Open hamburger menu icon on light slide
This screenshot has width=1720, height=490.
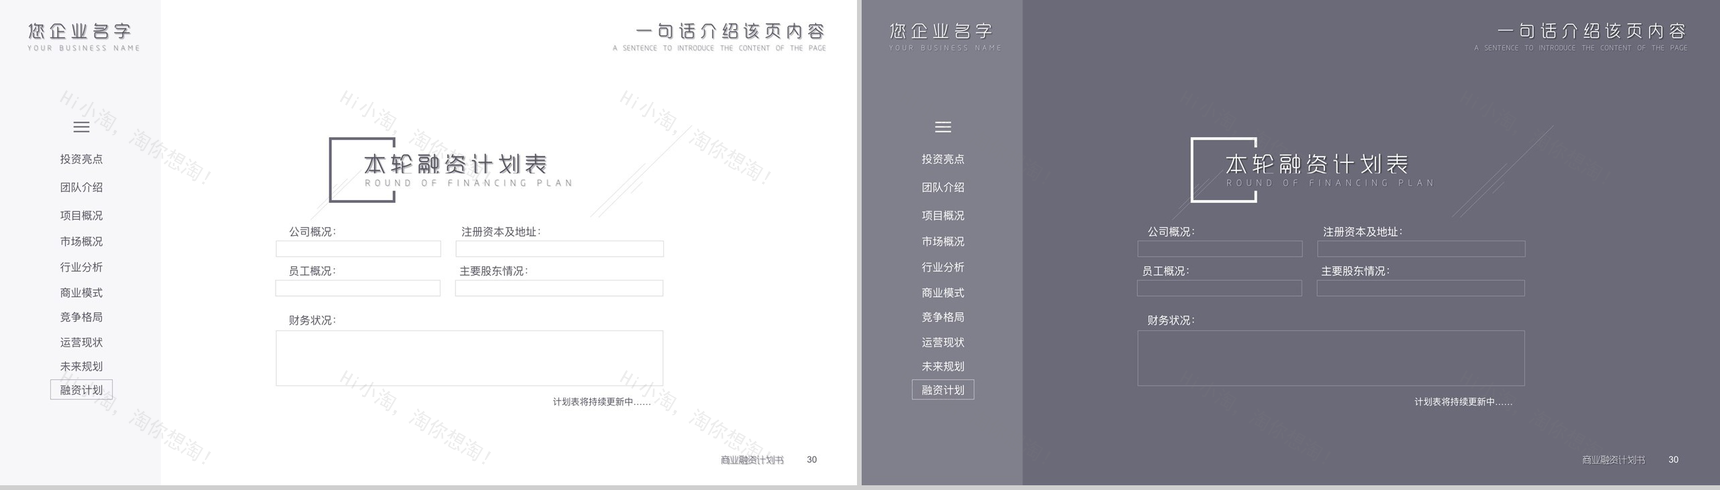pos(81,127)
